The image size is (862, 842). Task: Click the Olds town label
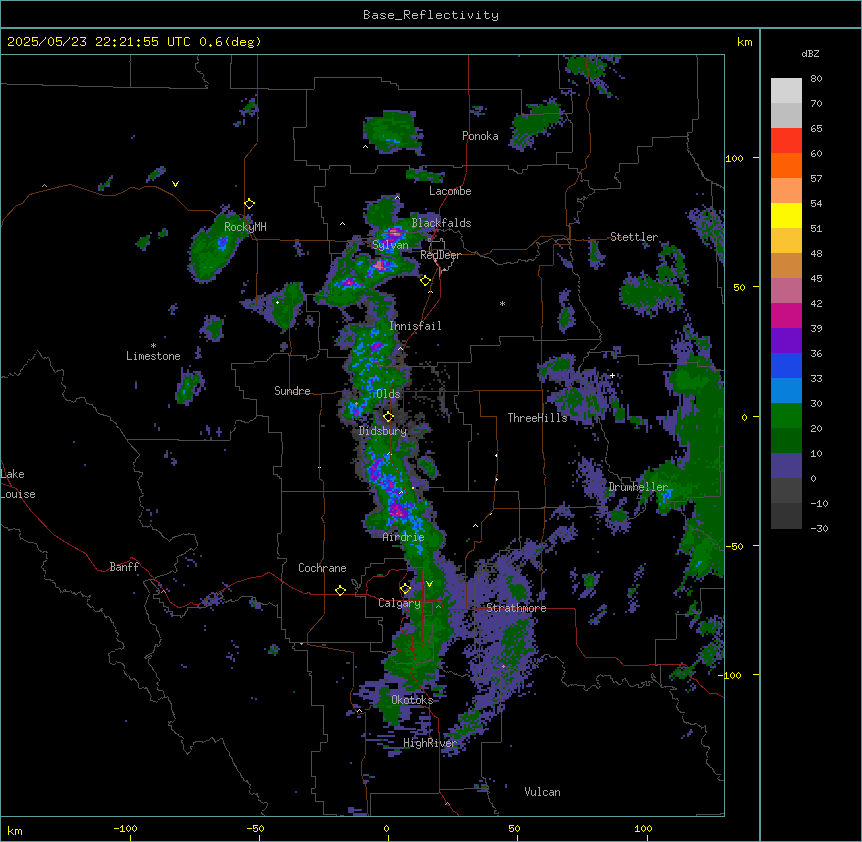(388, 394)
